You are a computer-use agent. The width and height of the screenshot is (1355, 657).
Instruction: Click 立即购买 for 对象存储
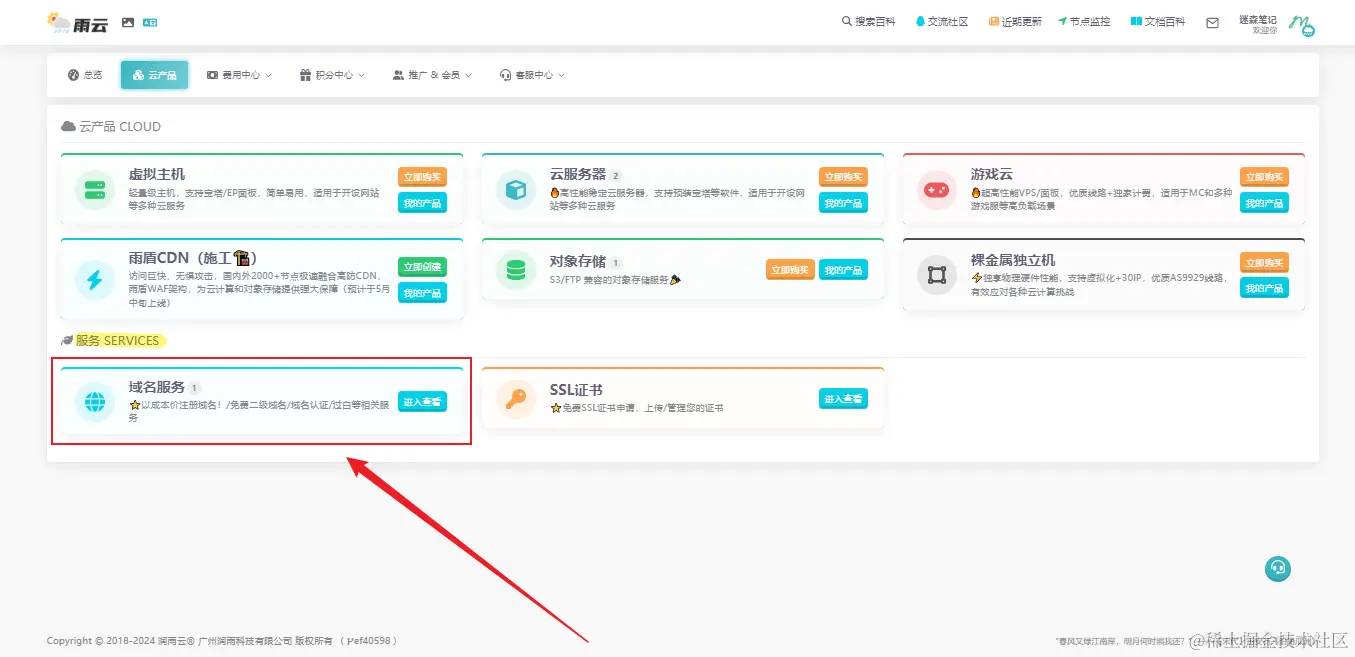(790, 270)
